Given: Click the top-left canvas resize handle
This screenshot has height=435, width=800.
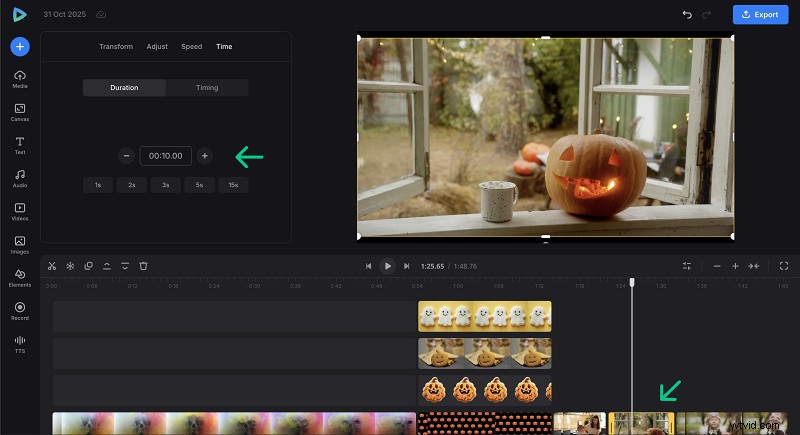Looking at the screenshot, I should pyautogui.click(x=359, y=38).
